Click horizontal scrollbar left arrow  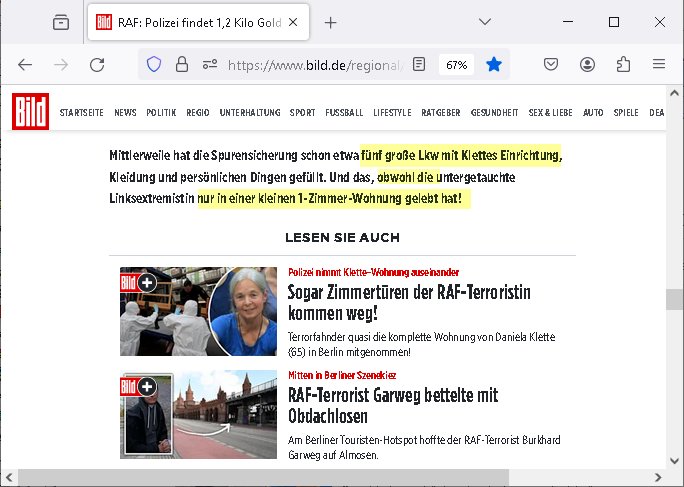10,477
